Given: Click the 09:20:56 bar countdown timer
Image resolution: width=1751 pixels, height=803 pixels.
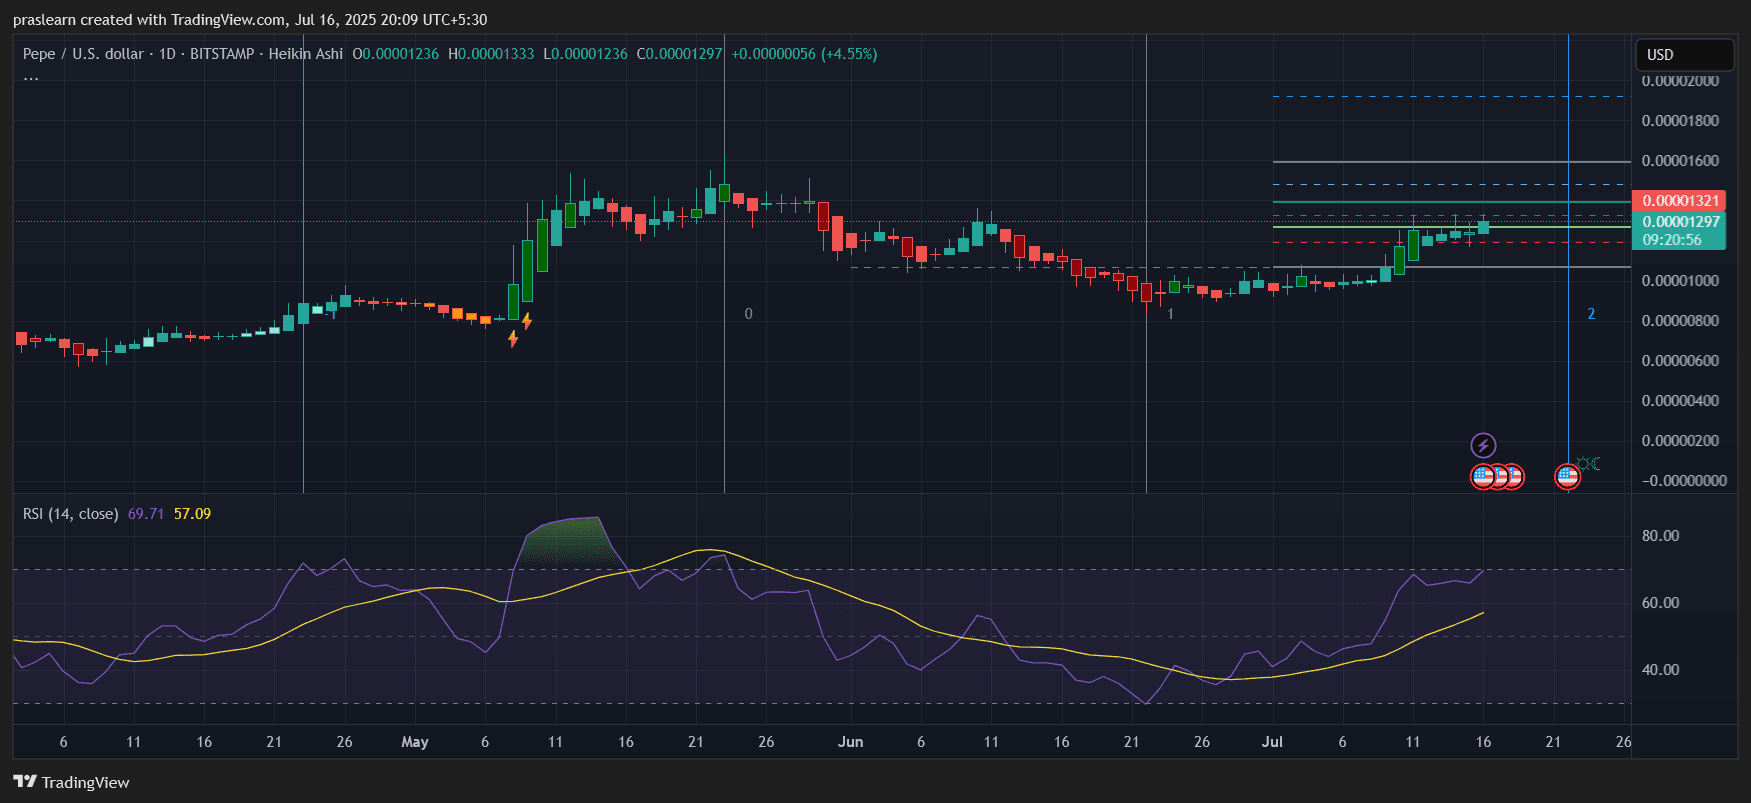Looking at the screenshot, I should tap(1672, 240).
